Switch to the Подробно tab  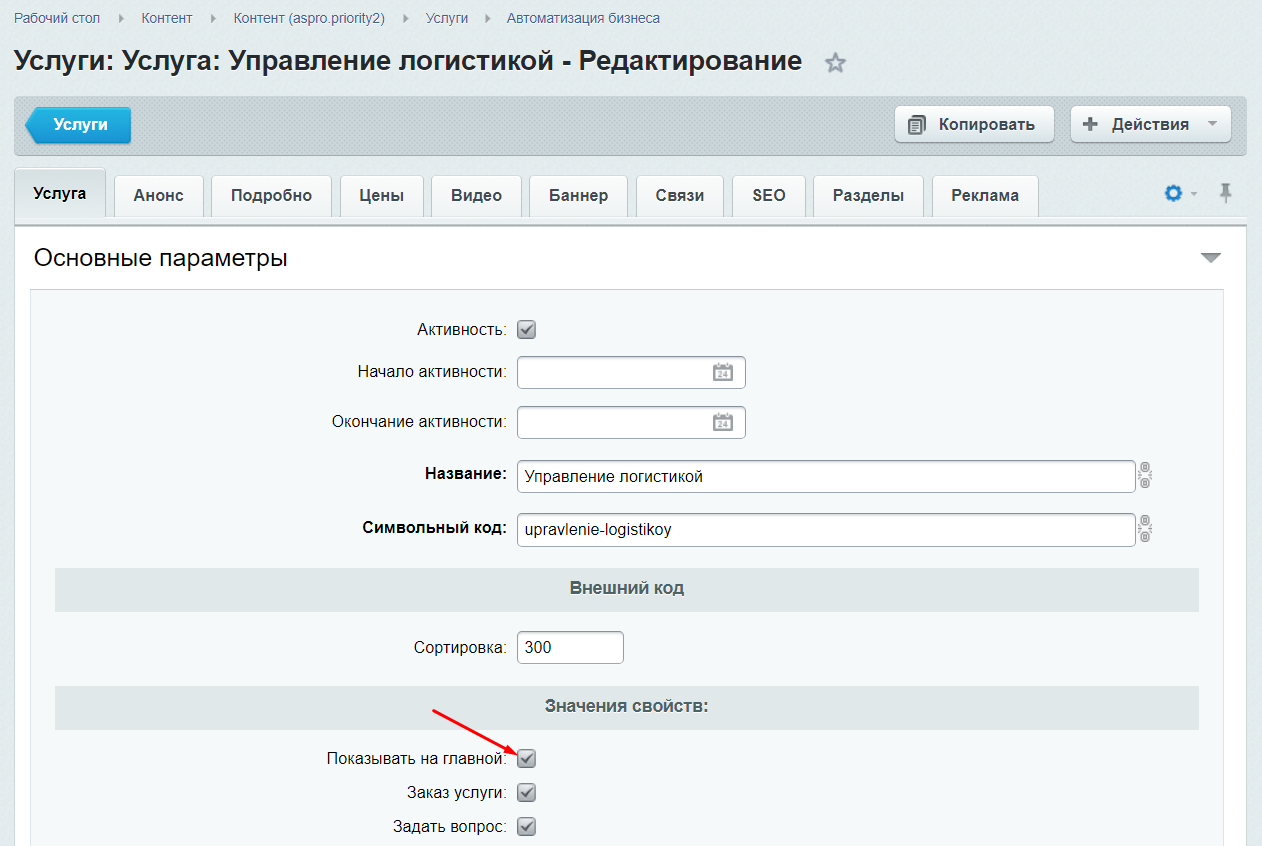pyautogui.click(x=272, y=196)
